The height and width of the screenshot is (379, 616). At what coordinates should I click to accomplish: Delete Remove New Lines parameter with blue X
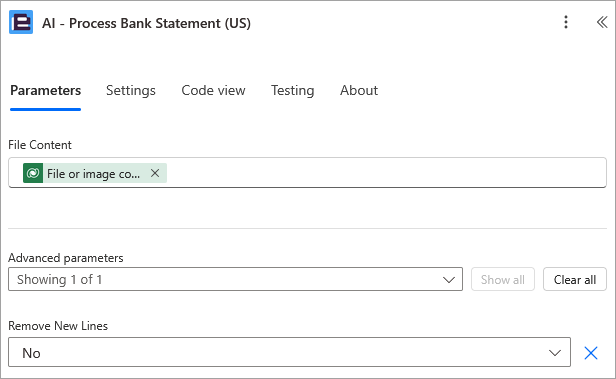coord(591,353)
